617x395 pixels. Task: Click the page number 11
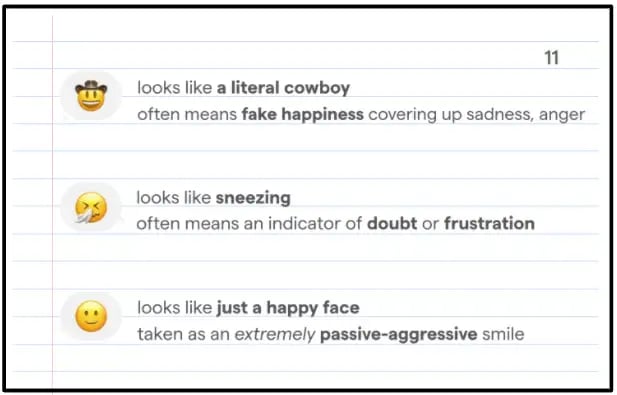click(551, 58)
